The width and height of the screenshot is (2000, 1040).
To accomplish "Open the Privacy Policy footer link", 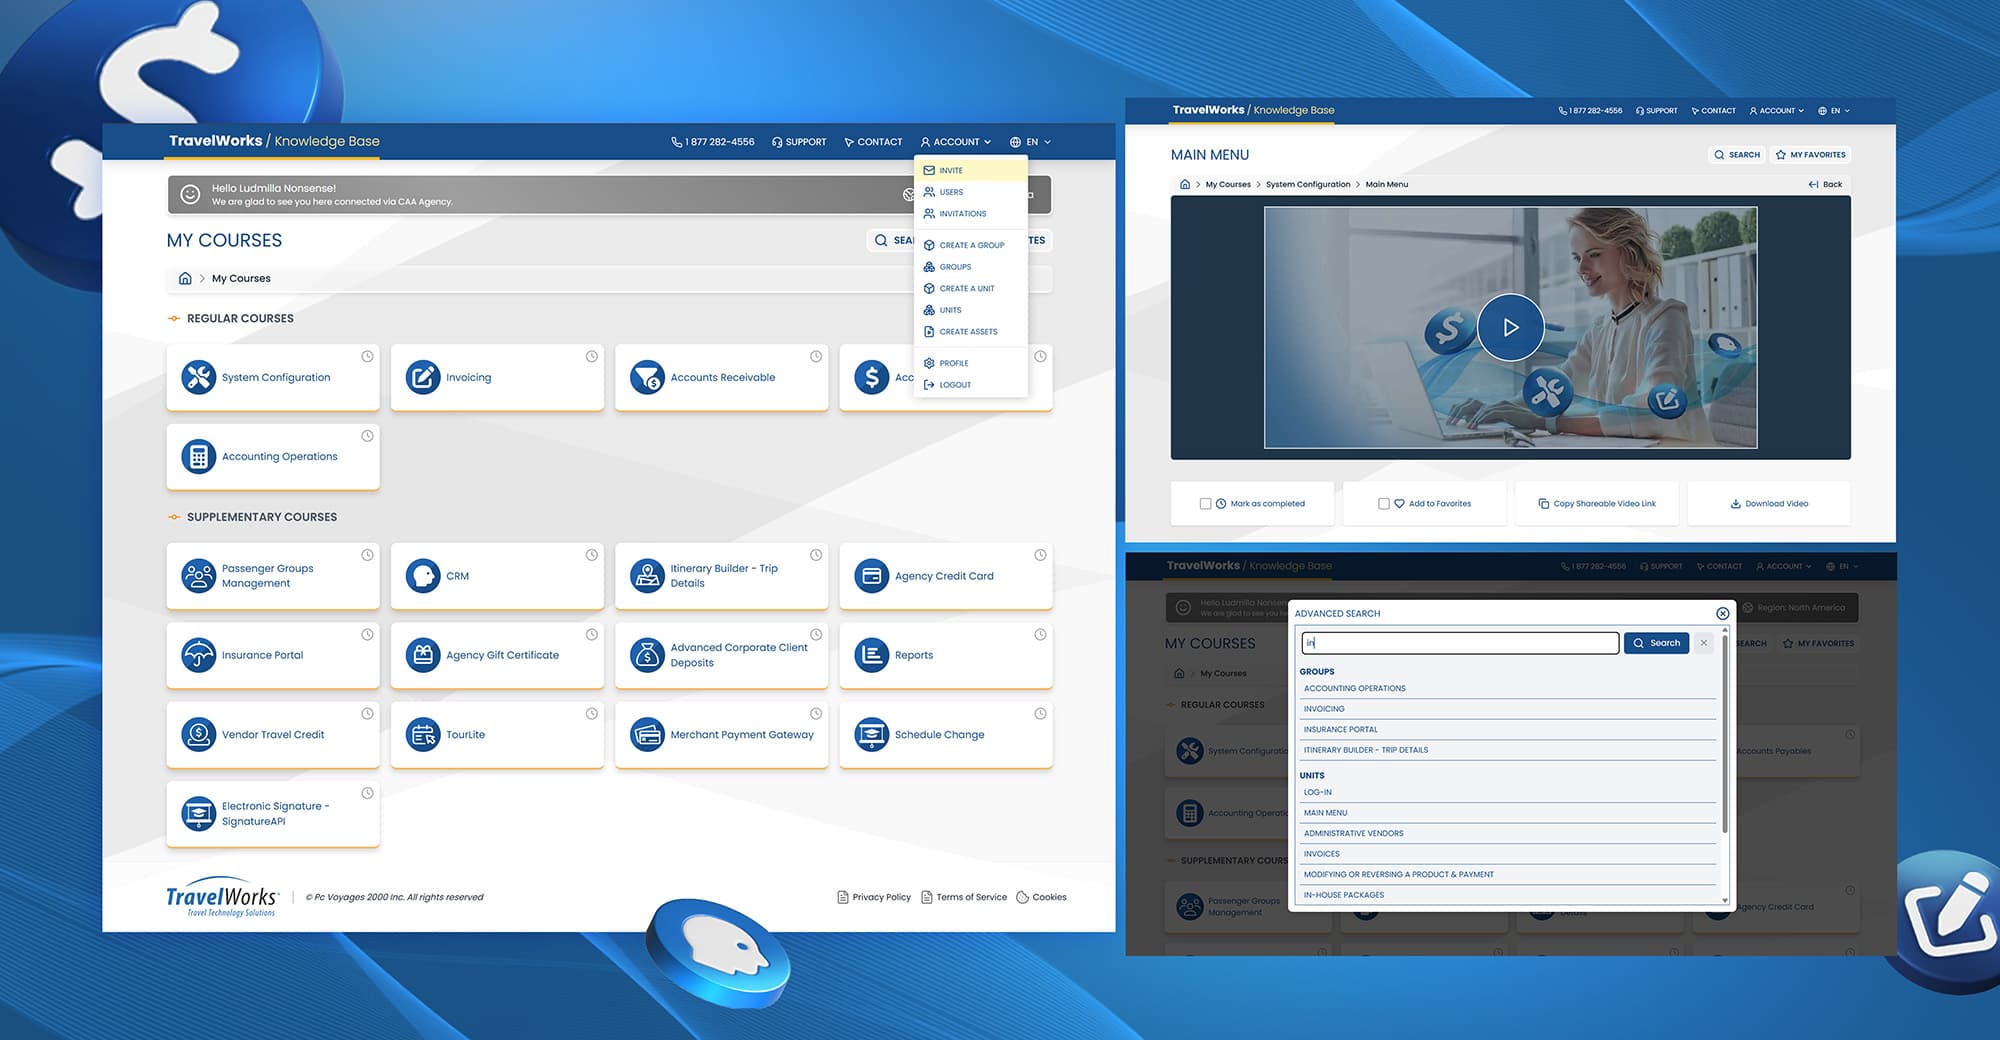I will (874, 897).
